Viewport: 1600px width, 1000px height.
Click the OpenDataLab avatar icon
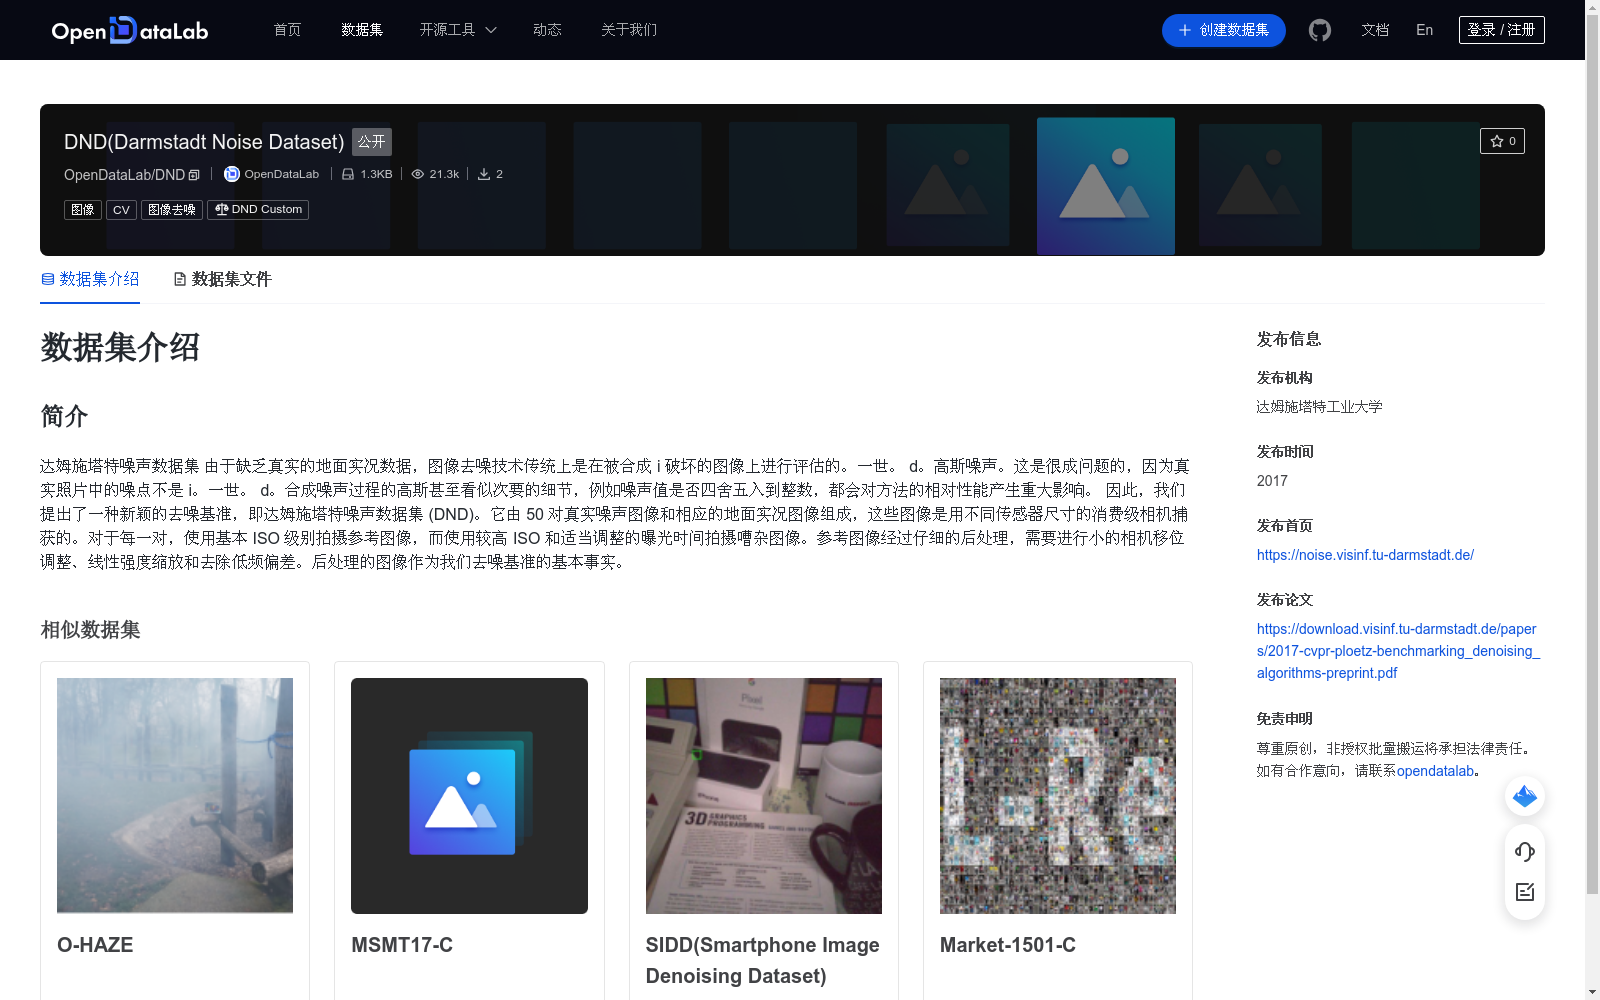click(x=232, y=174)
